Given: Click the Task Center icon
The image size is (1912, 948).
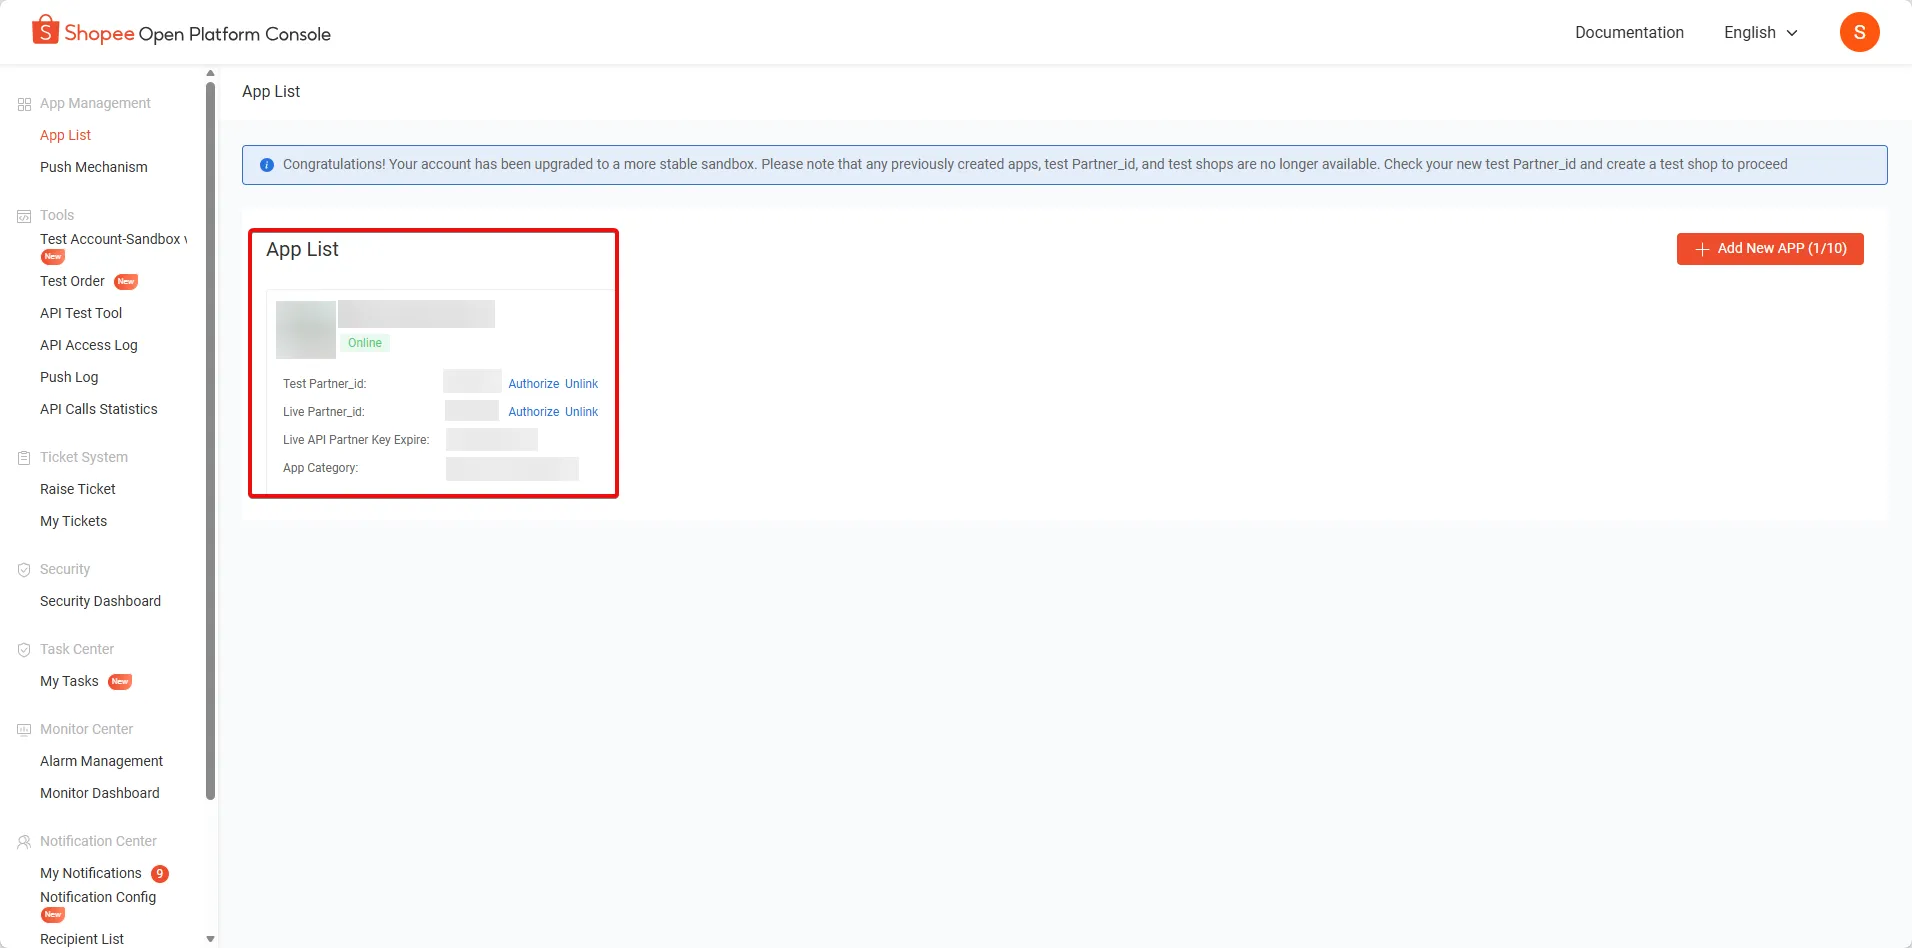Looking at the screenshot, I should tap(24, 650).
